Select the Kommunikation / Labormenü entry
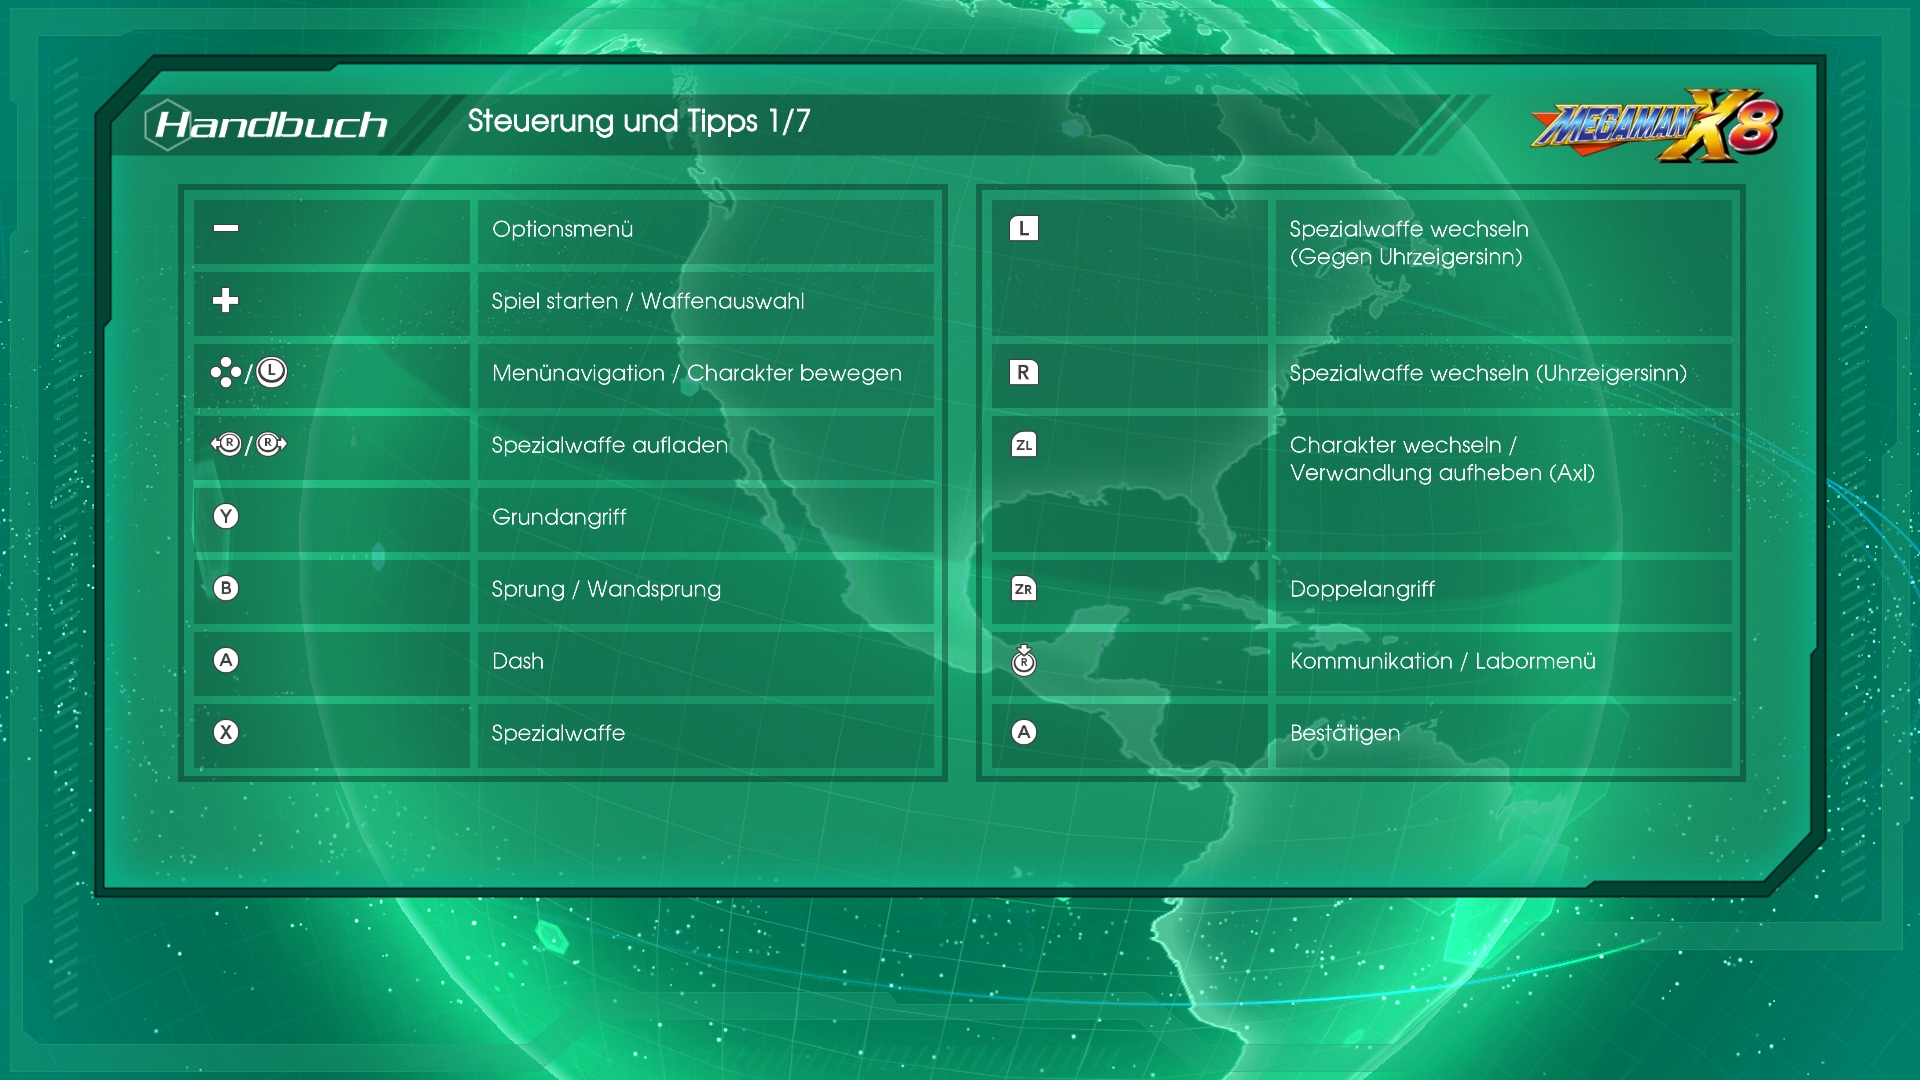The height and width of the screenshot is (1080, 1920). pyautogui.click(x=1442, y=661)
